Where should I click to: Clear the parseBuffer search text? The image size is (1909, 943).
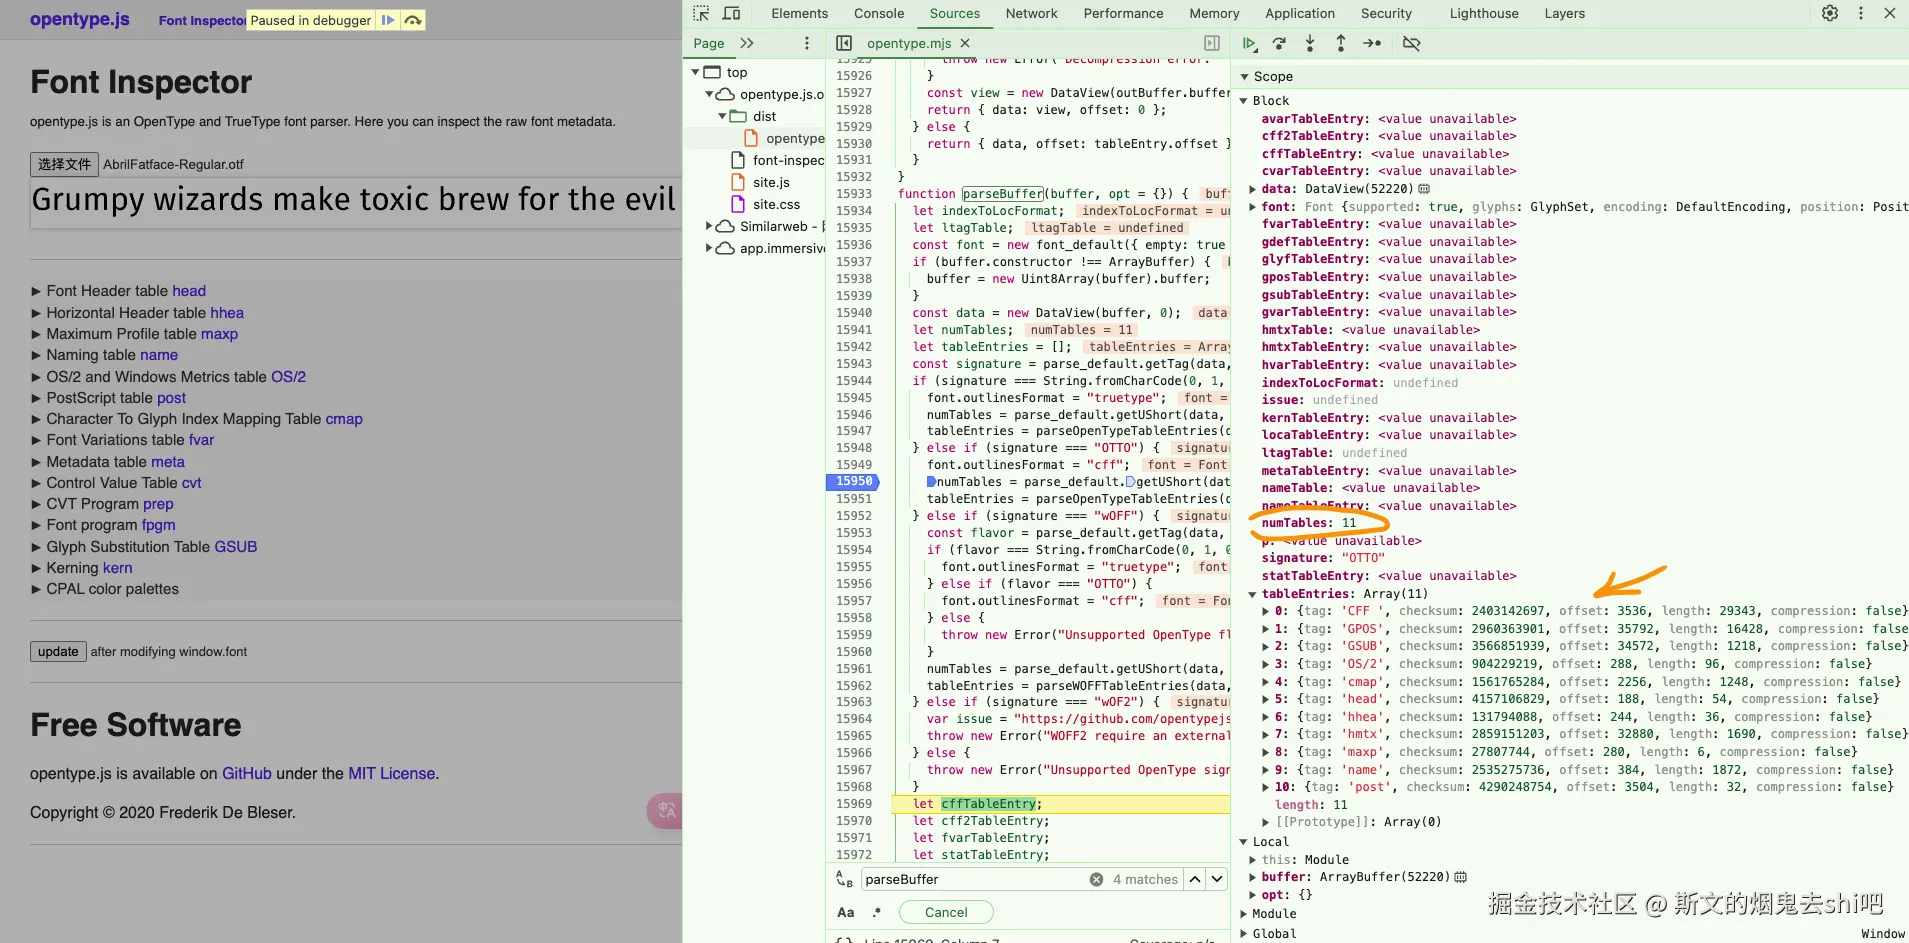[x=1096, y=879]
